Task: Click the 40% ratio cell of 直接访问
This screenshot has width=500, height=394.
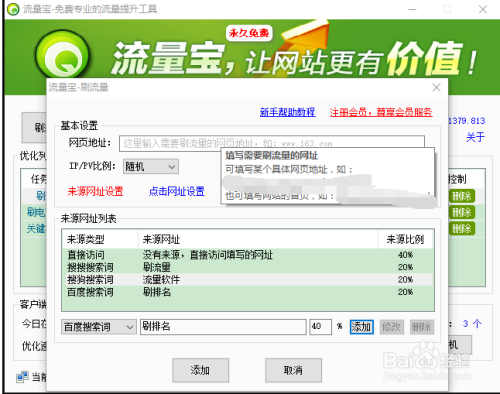Action: (405, 255)
